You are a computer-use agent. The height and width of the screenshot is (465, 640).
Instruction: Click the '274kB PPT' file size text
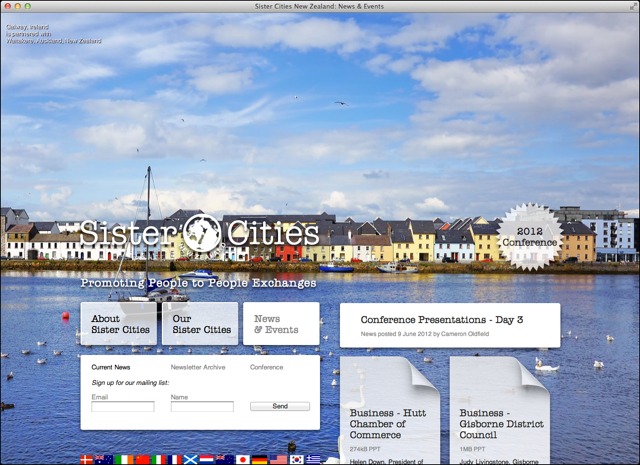(x=365, y=449)
